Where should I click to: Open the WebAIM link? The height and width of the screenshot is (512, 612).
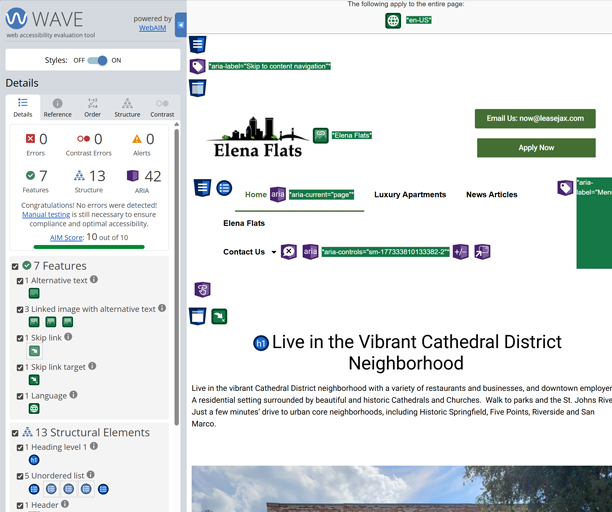click(153, 28)
